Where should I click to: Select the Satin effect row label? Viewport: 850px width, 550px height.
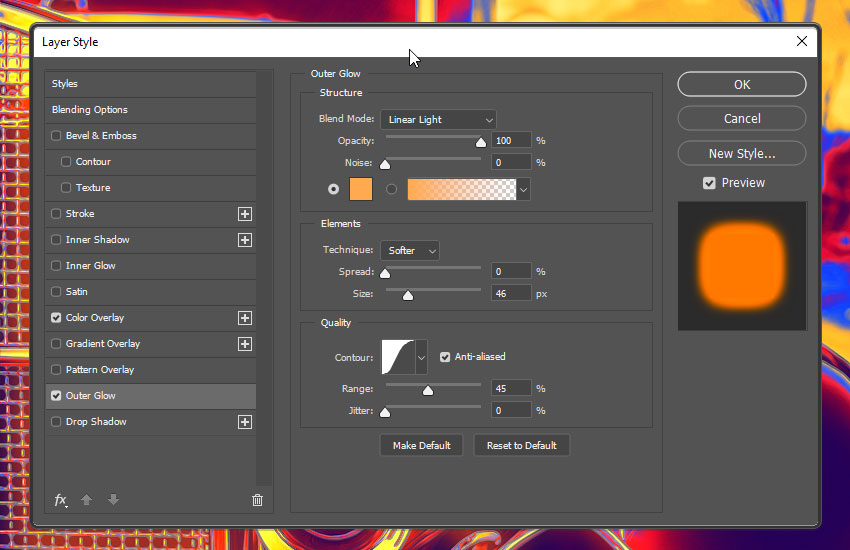(x=76, y=292)
